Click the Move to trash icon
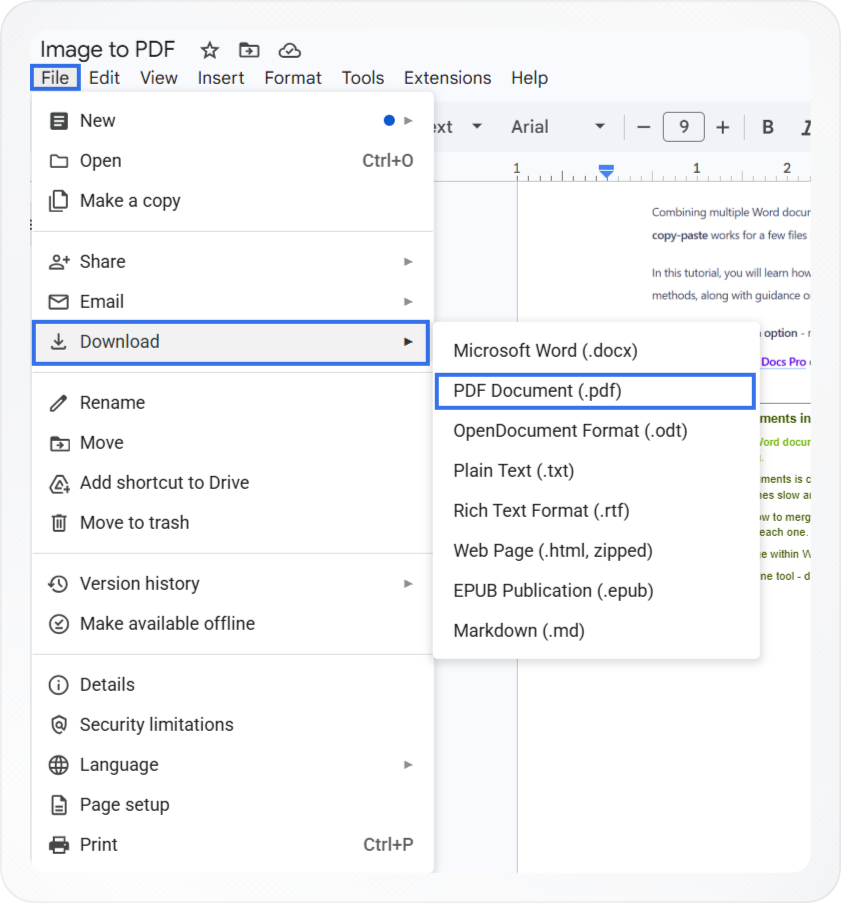This screenshot has height=903, width=841. click(60, 523)
